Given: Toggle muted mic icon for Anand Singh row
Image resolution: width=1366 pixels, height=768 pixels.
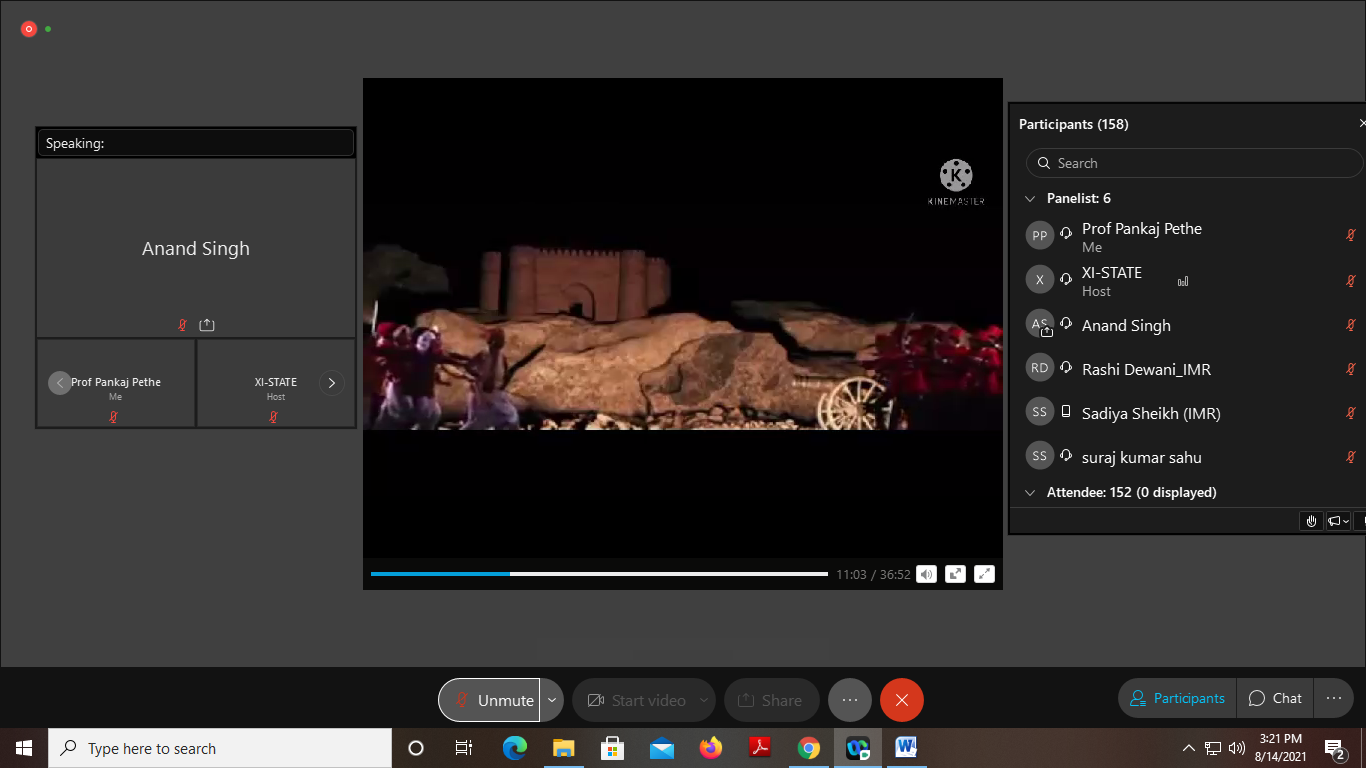Looking at the screenshot, I should click(1351, 325).
